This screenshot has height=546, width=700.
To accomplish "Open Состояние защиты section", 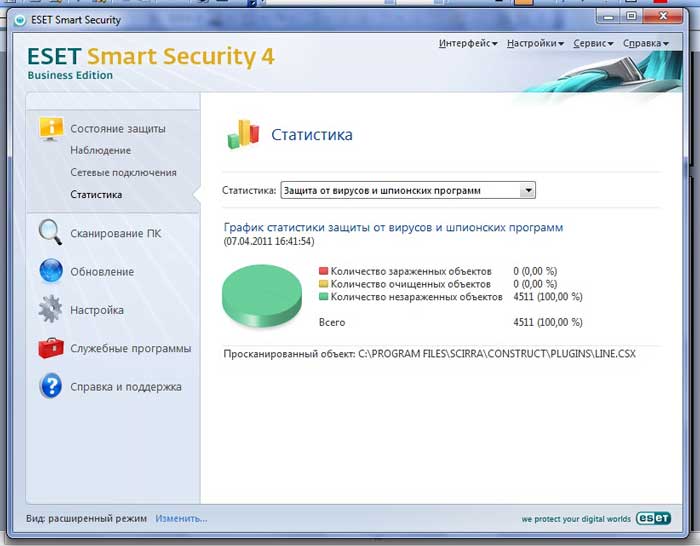I will 118,129.
